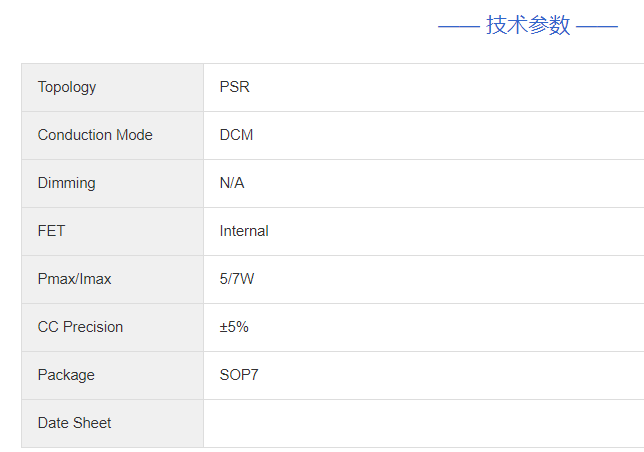
Task: Select the SOP7 package value
Action: 240,375
